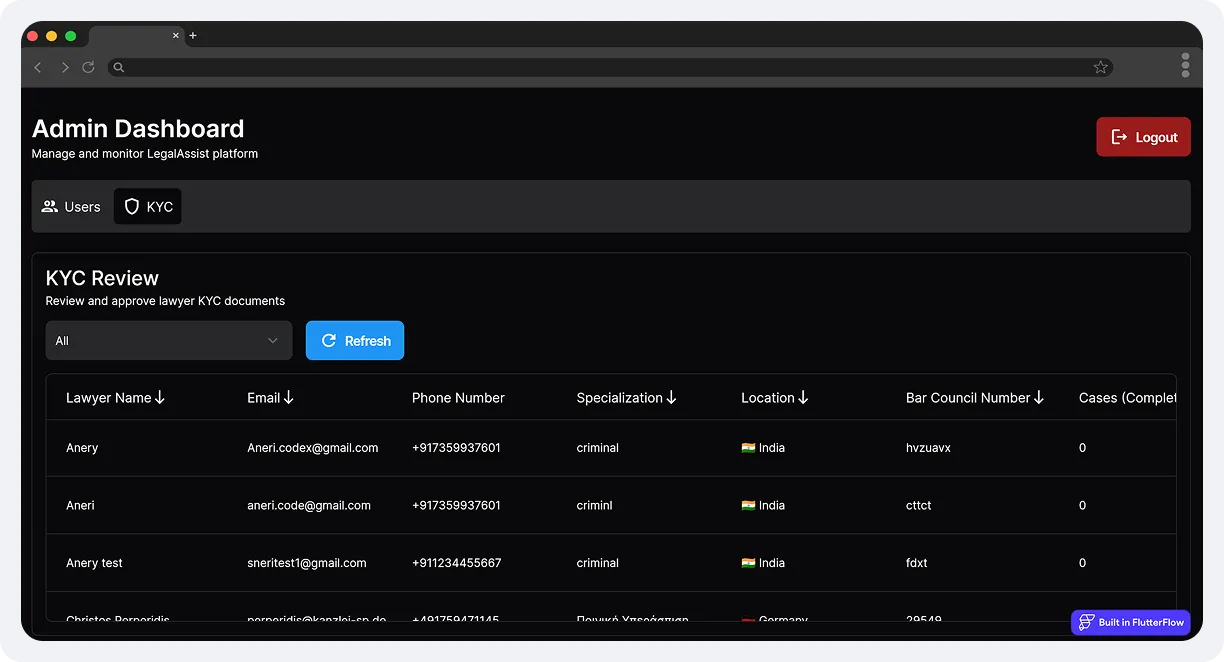Sort by Bar Council Number arrow
Viewport: 1224px width, 662px height.
tap(1039, 397)
